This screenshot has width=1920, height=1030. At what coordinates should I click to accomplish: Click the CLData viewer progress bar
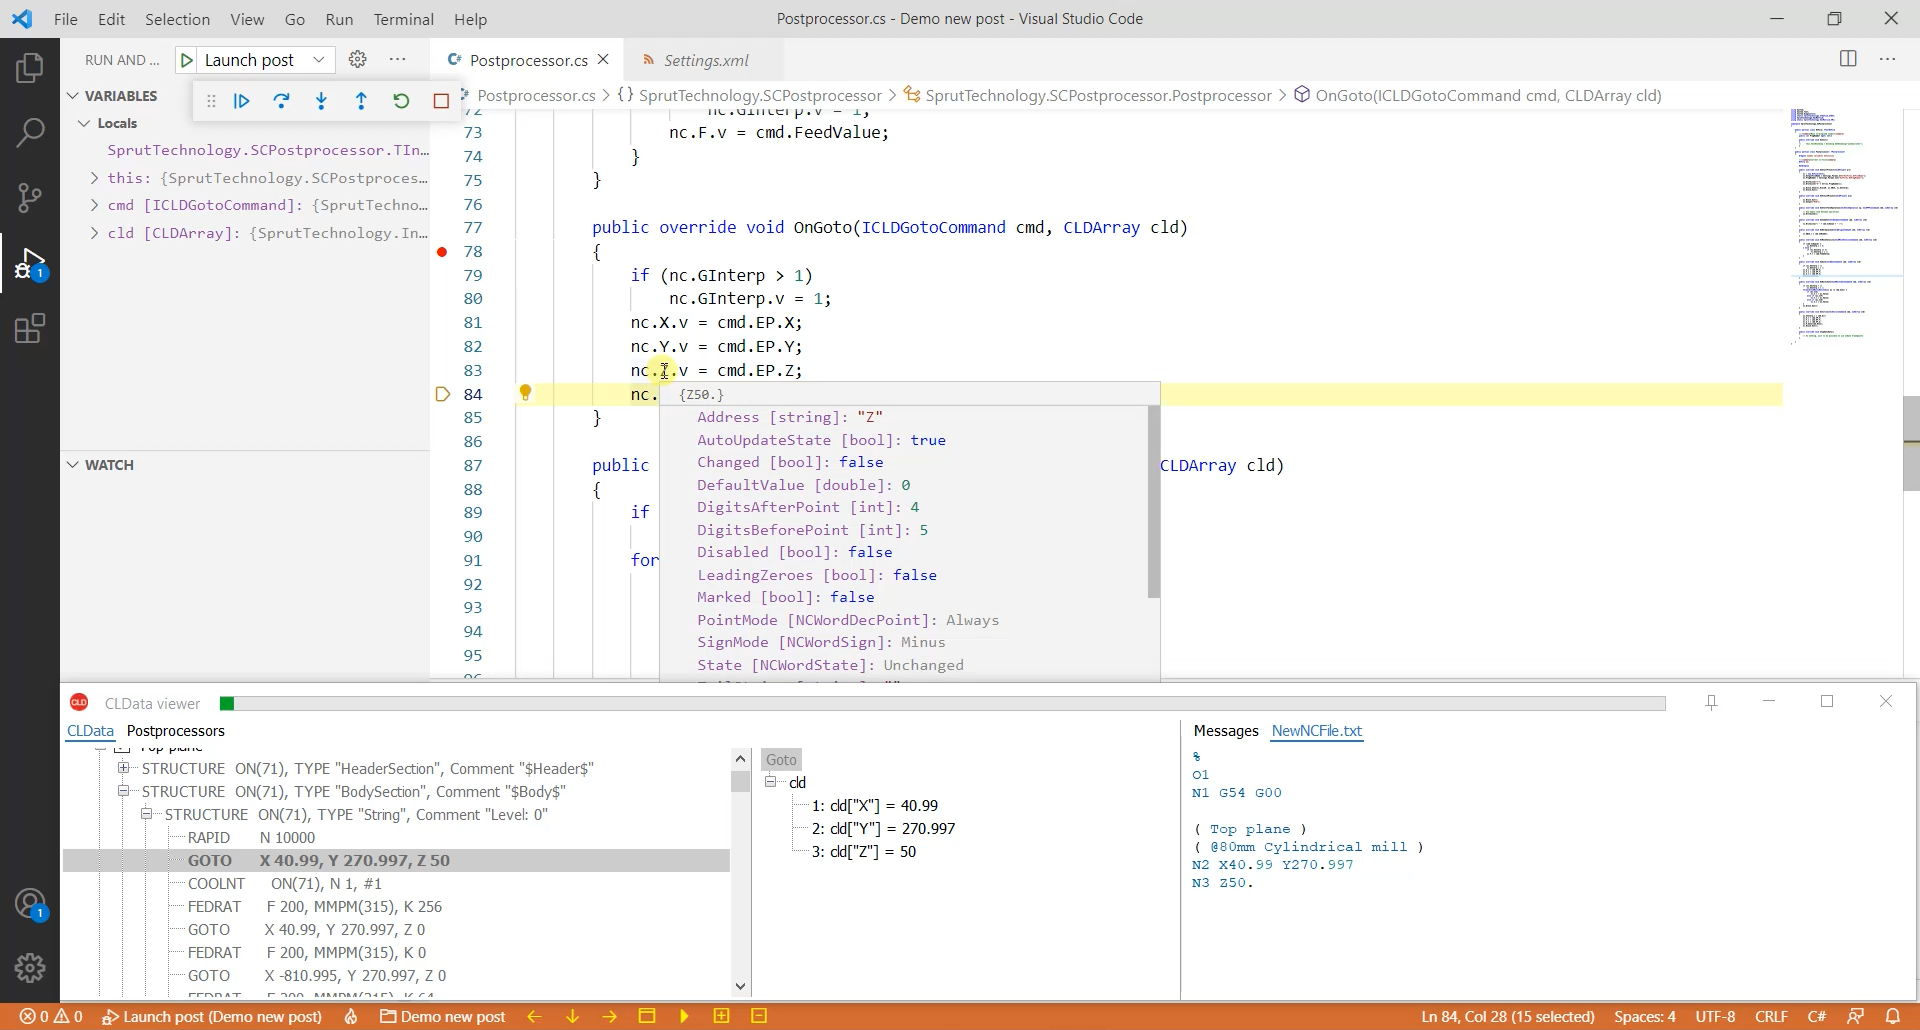[x=942, y=704]
